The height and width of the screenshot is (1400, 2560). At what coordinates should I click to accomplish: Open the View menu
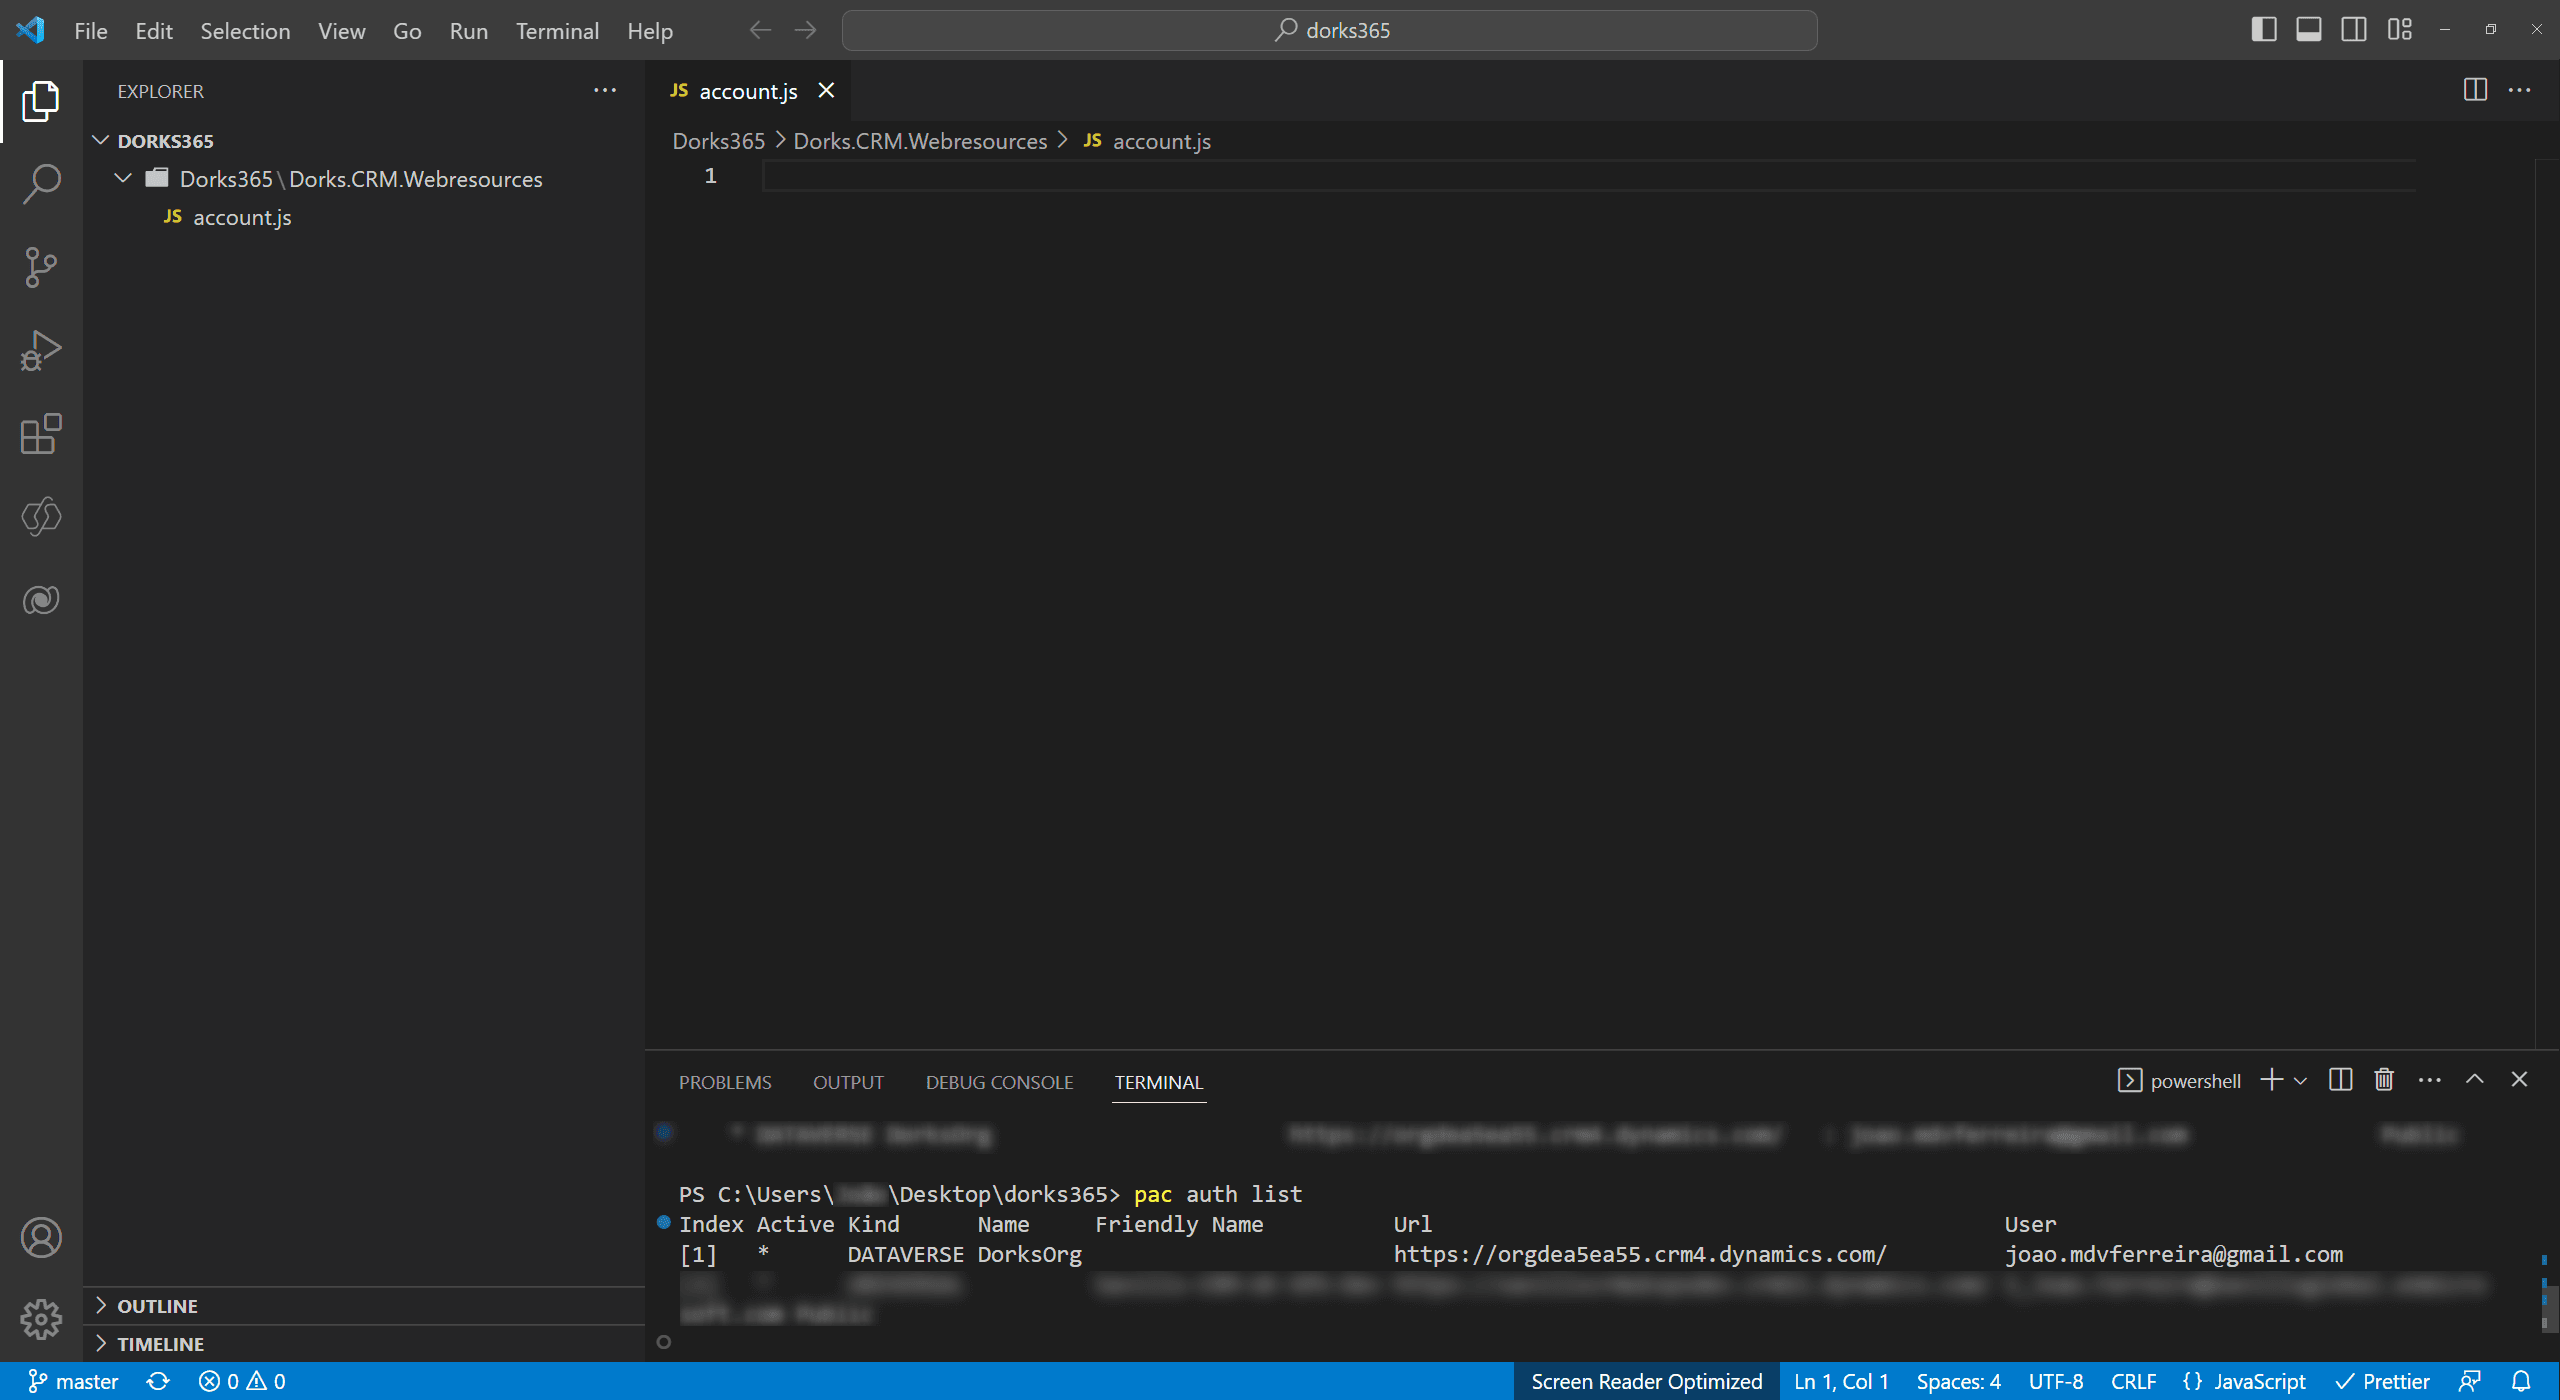pos(342,31)
